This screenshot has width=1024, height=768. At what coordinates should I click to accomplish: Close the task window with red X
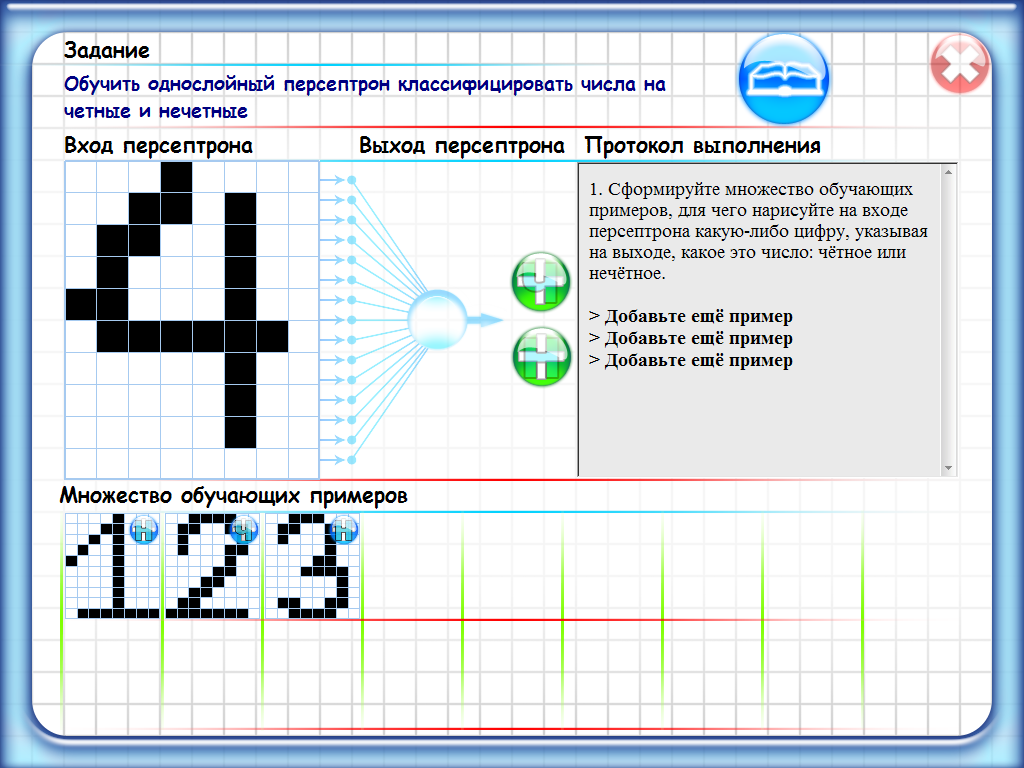[959, 66]
